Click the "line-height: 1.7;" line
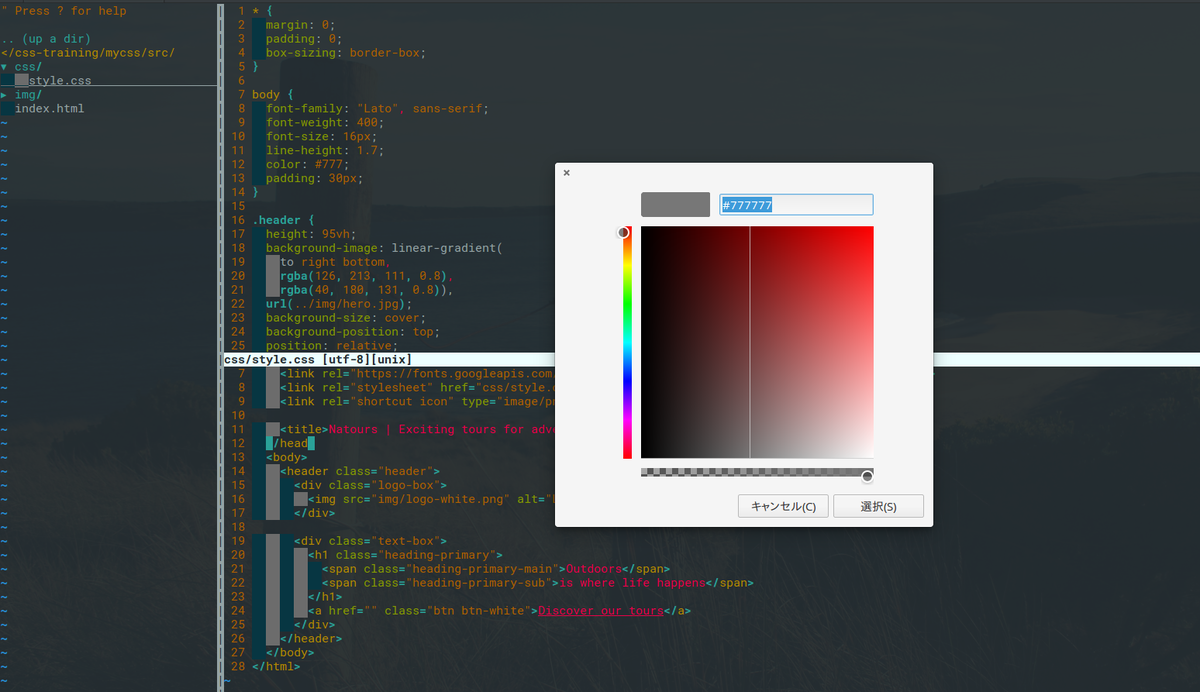Screen dimensions: 1200x692 coord(325,151)
